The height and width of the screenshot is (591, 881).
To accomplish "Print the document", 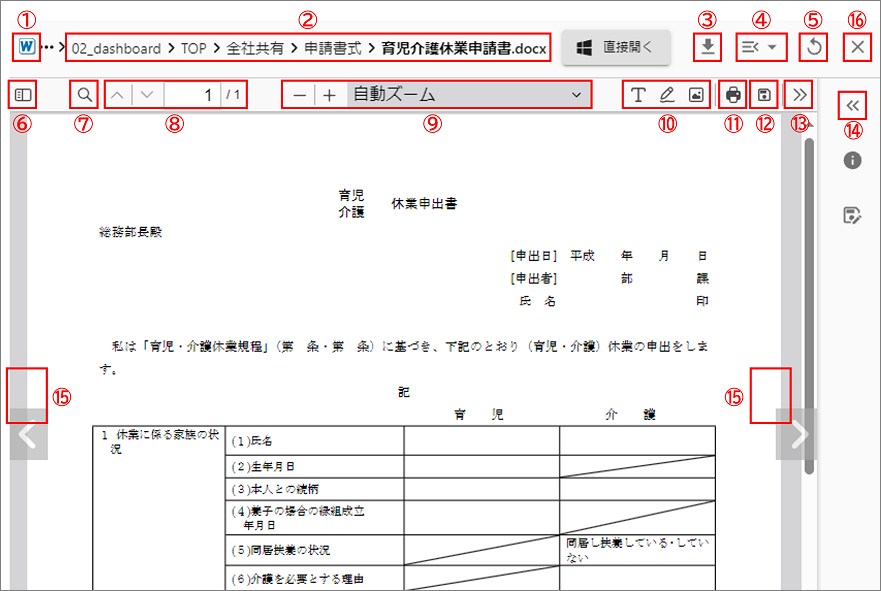I will (734, 95).
